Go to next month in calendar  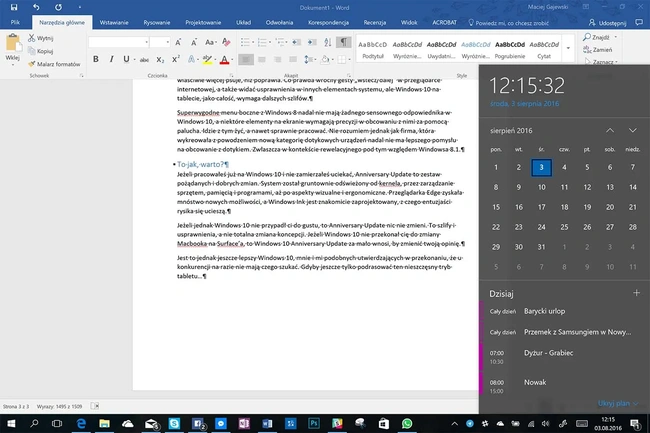633,130
